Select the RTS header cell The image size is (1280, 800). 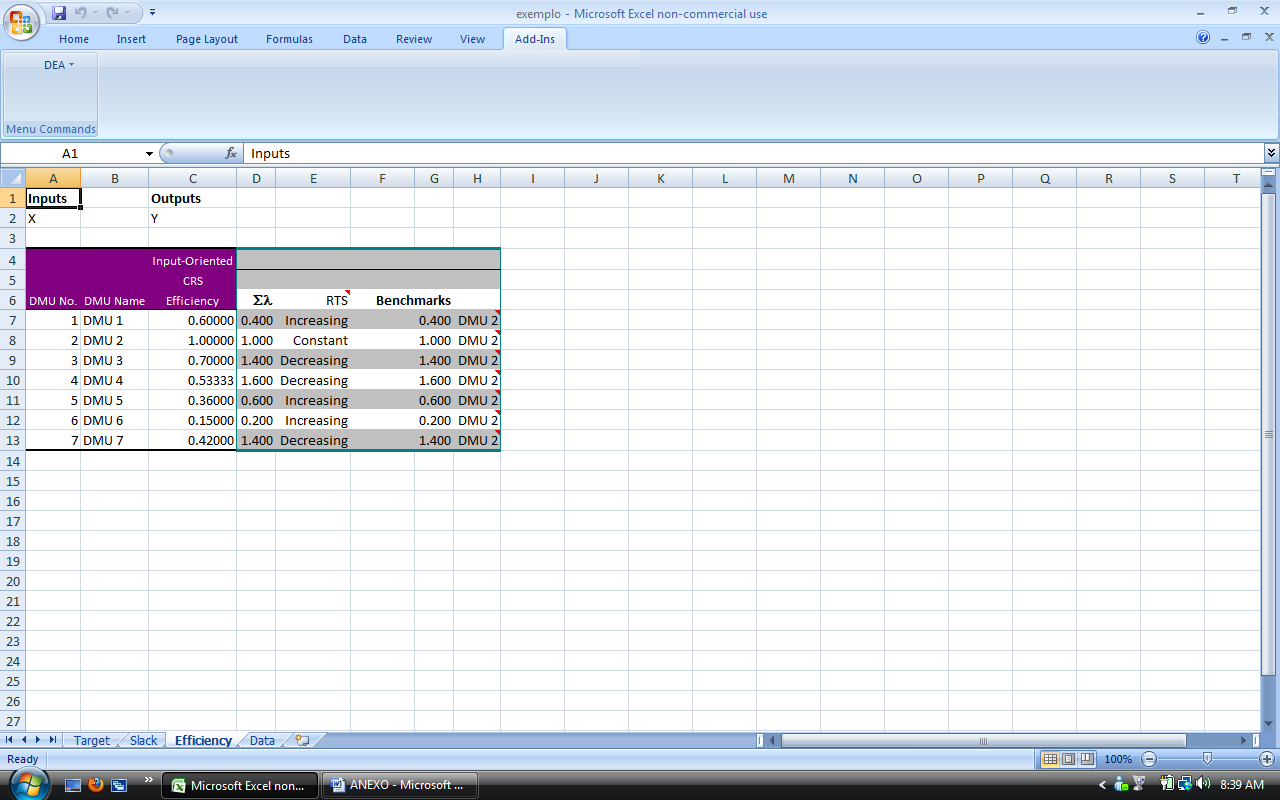coord(313,300)
